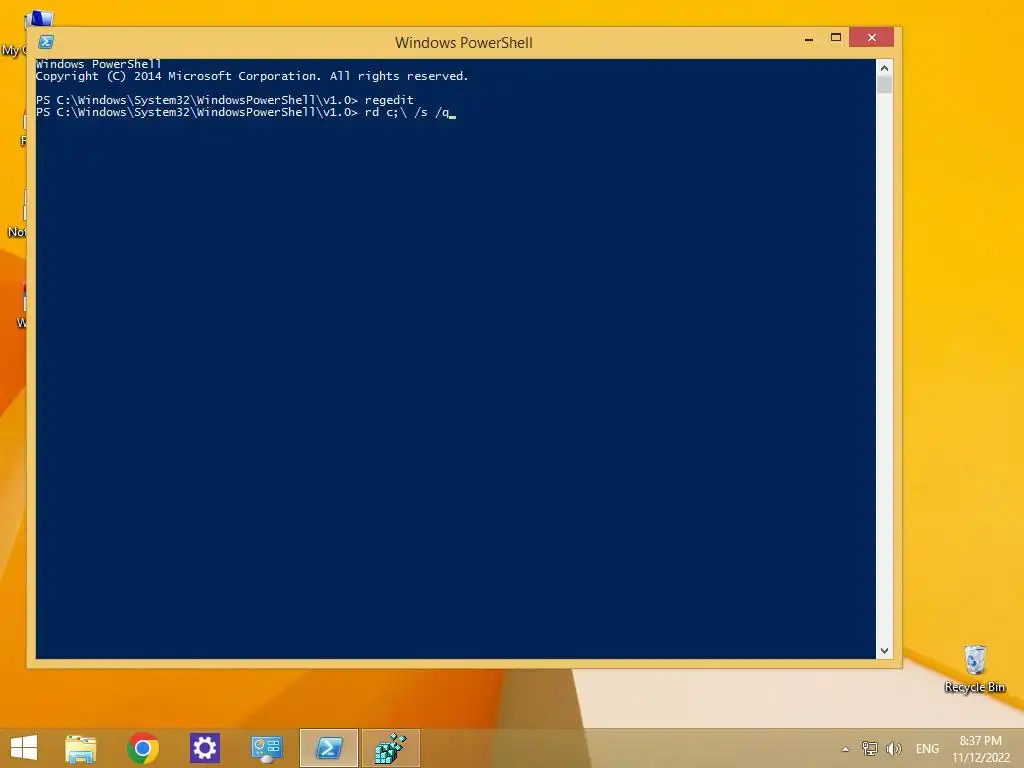Click the "regedit" command text

(x=389, y=100)
